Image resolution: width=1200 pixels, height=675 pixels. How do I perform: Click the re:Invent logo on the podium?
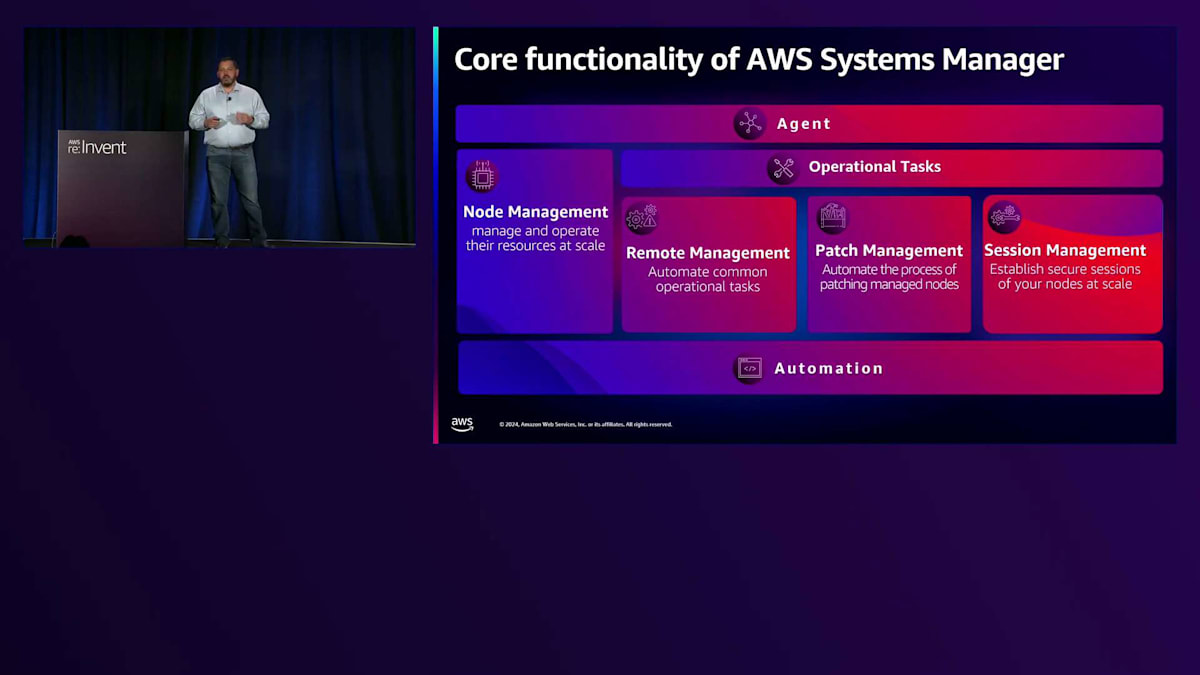(97, 147)
